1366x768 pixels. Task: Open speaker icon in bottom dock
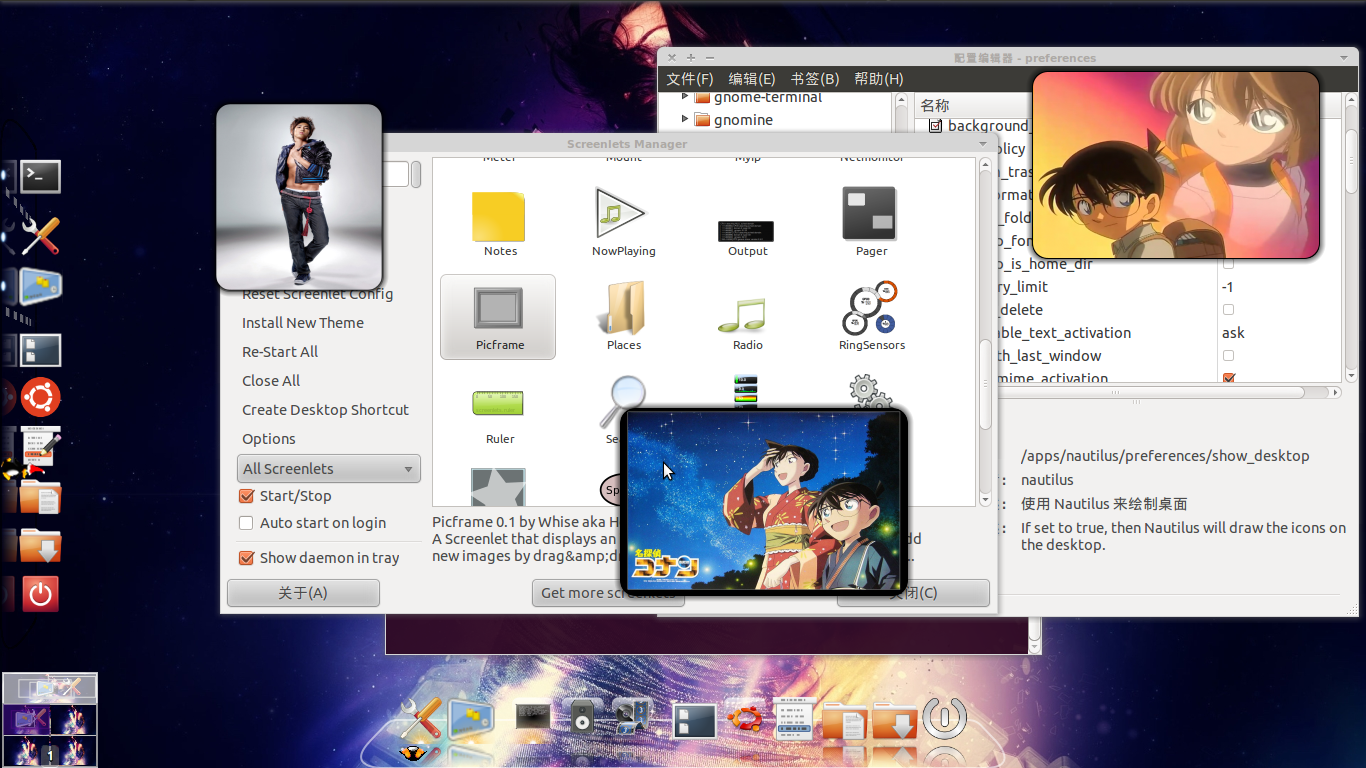[x=583, y=717]
